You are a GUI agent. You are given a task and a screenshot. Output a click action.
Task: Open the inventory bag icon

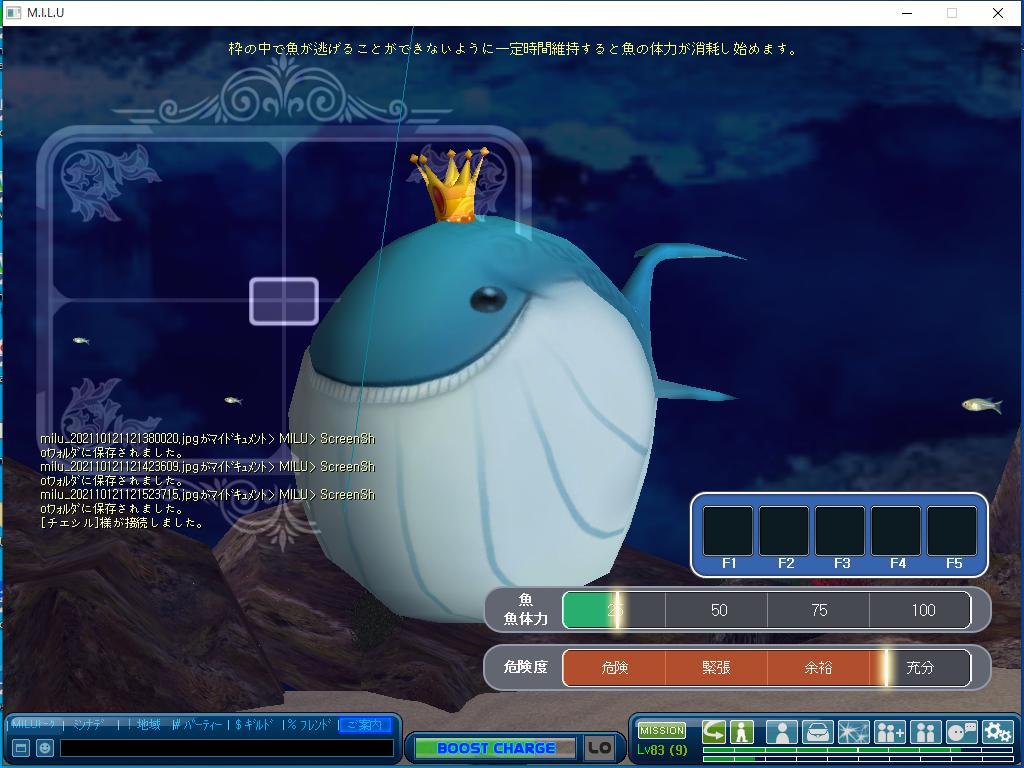pos(817,733)
